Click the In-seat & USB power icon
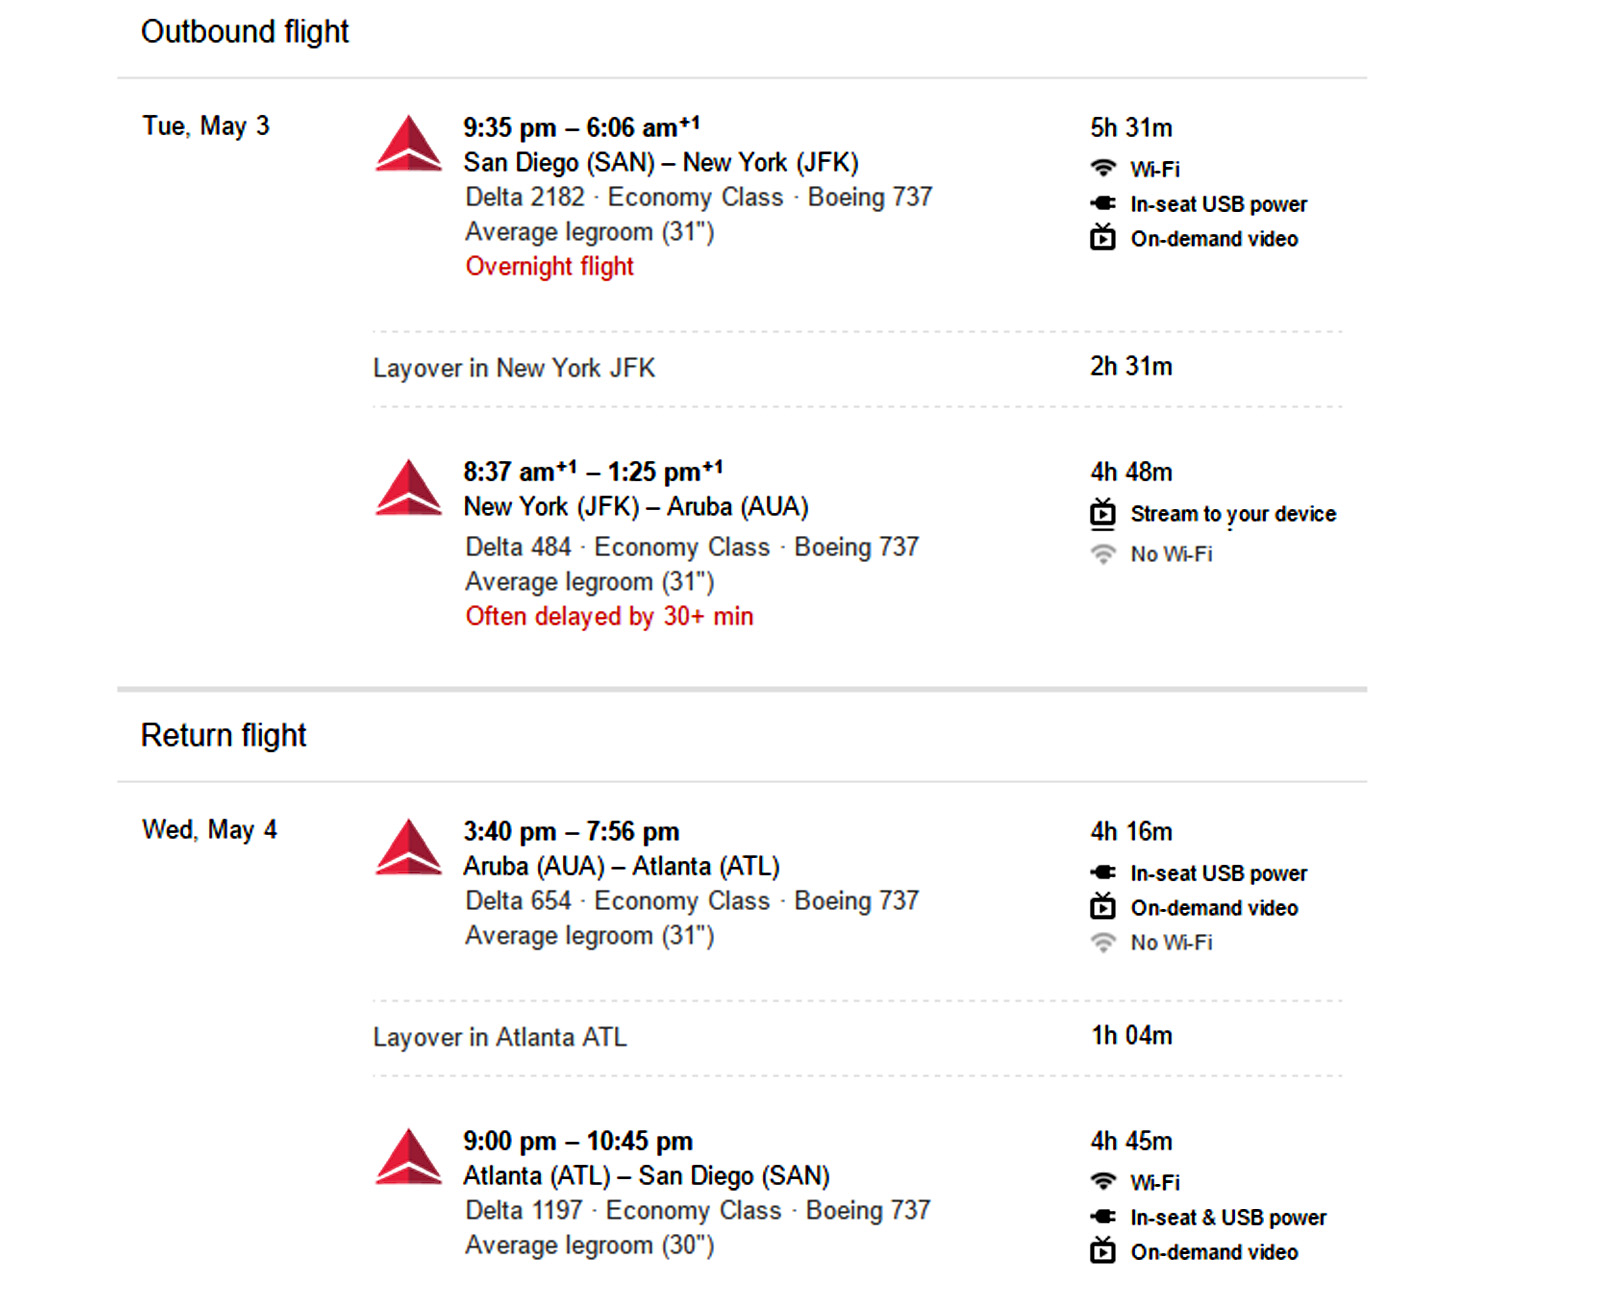This screenshot has height=1296, width=1600. click(x=1103, y=1217)
